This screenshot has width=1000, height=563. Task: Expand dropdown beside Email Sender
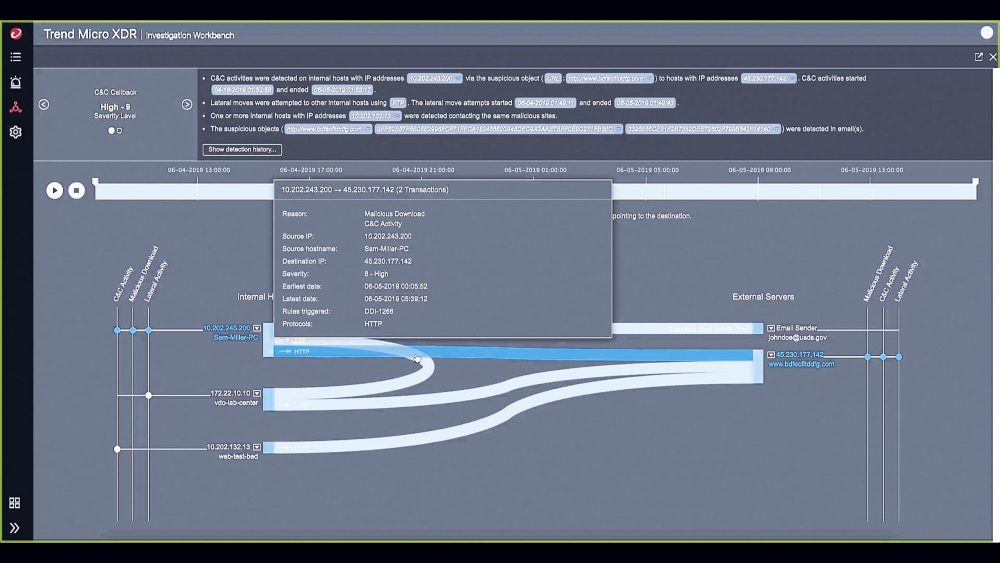(x=770, y=328)
